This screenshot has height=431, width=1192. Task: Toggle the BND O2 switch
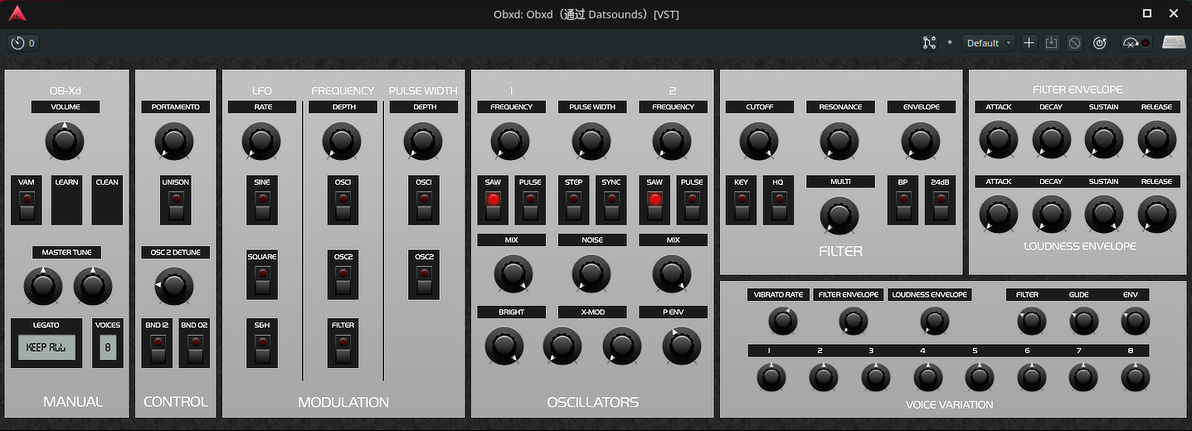194,349
